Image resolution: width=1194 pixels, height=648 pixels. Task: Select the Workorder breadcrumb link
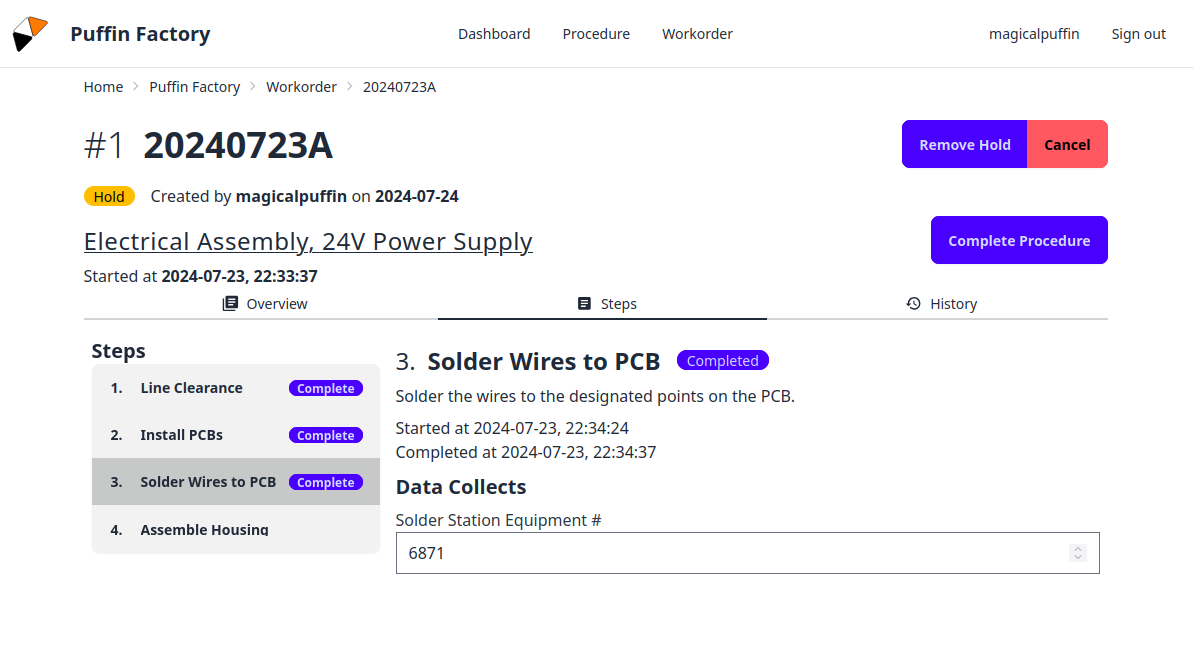tap(301, 87)
